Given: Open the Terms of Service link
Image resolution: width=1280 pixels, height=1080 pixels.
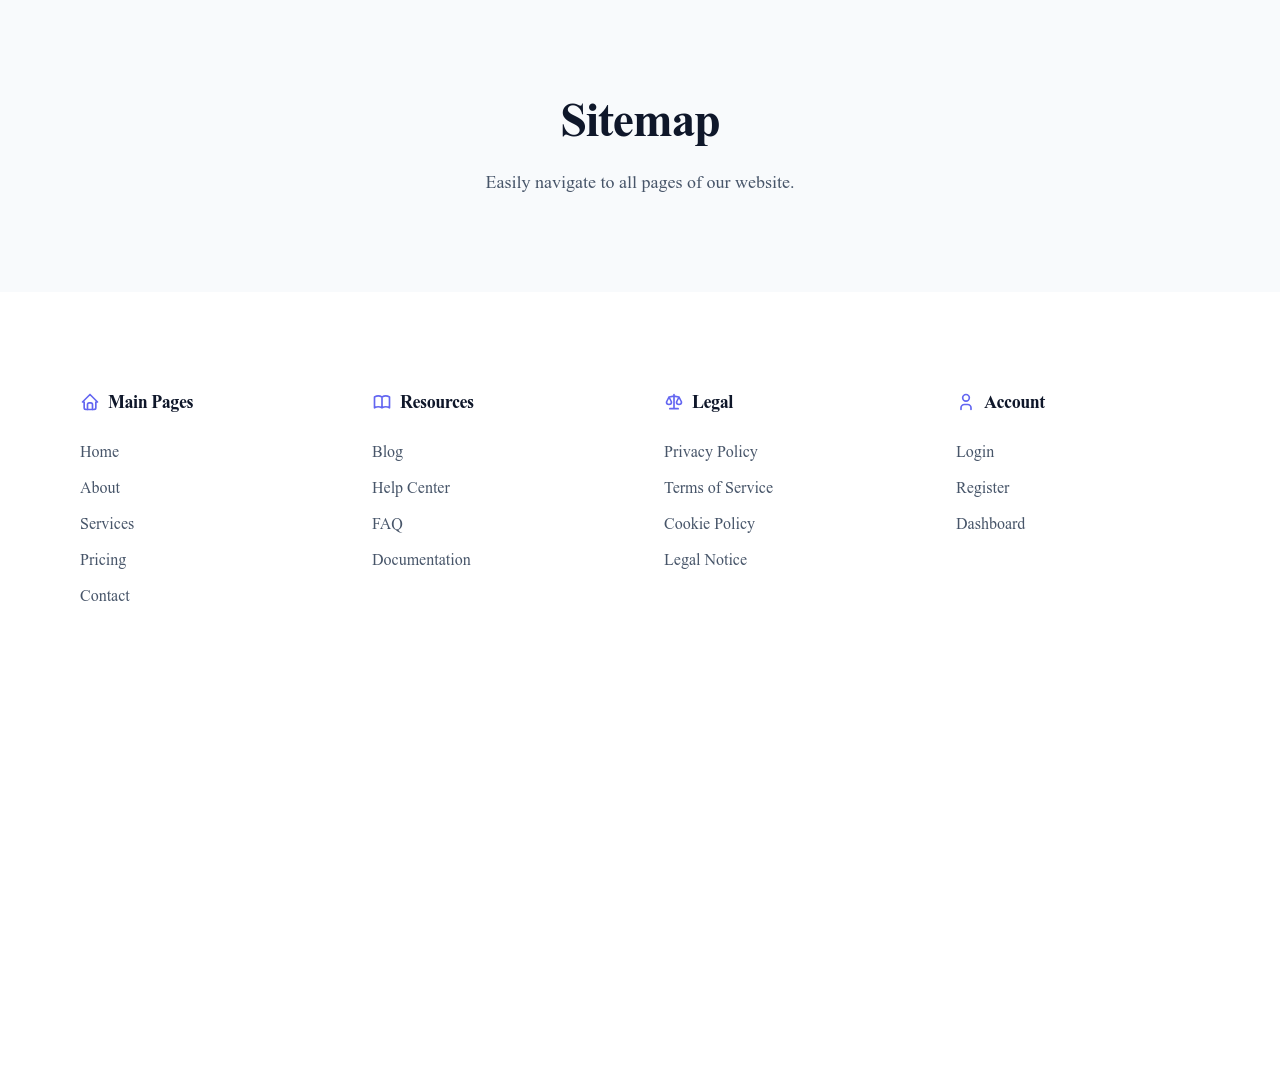Looking at the screenshot, I should pyautogui.click(x=718, y=488).
